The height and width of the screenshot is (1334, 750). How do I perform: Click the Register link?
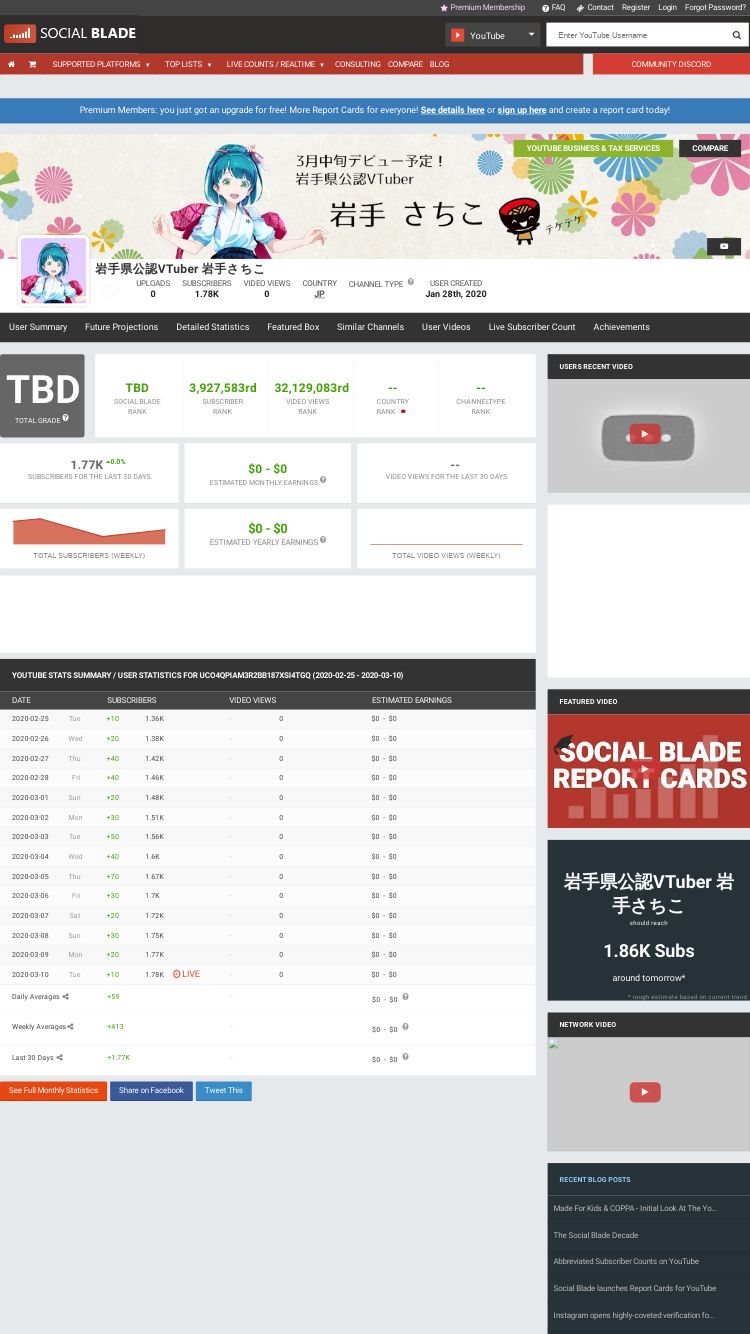point(636,7)
